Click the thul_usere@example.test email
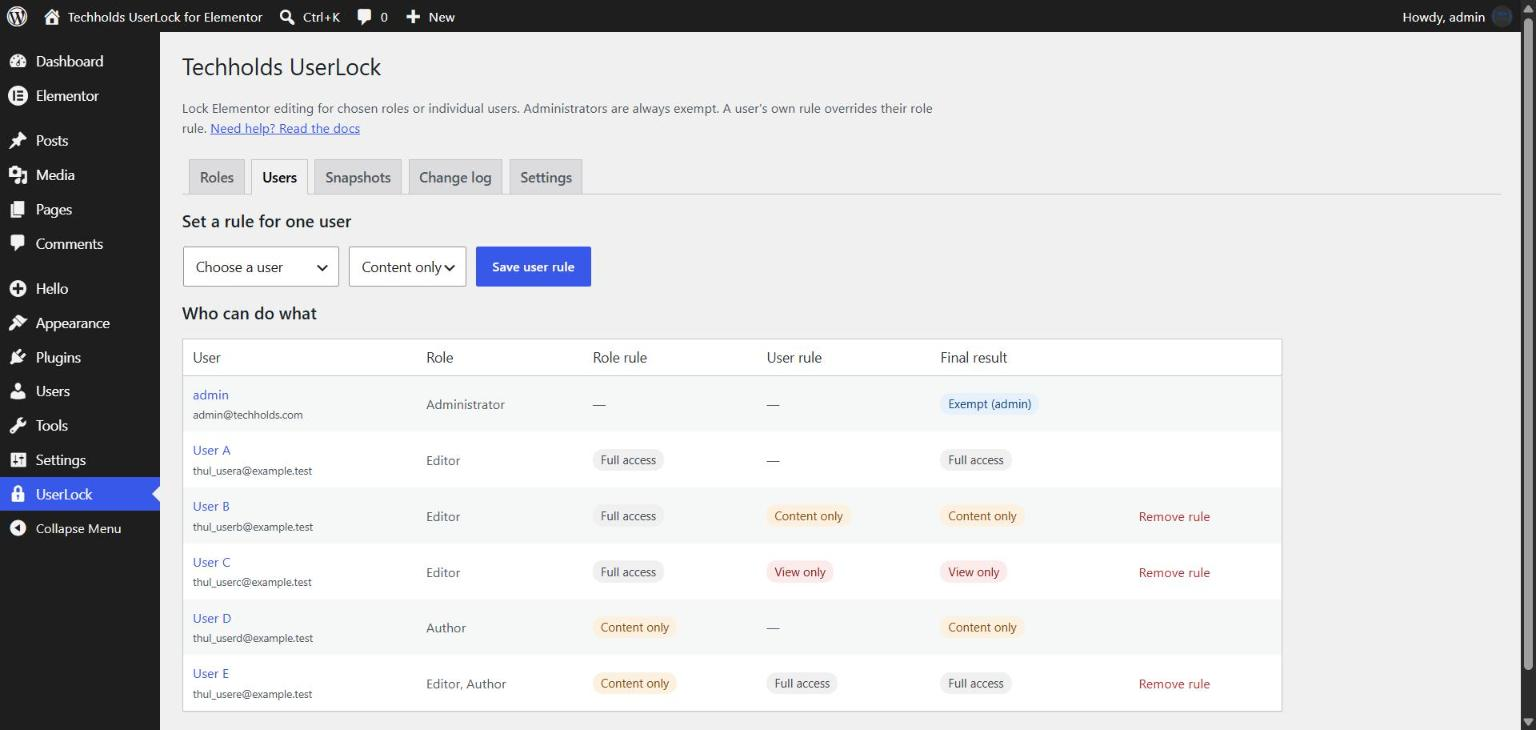Image resolution: width=1536 pixels, height=730 pixels. click(x=252, y=694)
